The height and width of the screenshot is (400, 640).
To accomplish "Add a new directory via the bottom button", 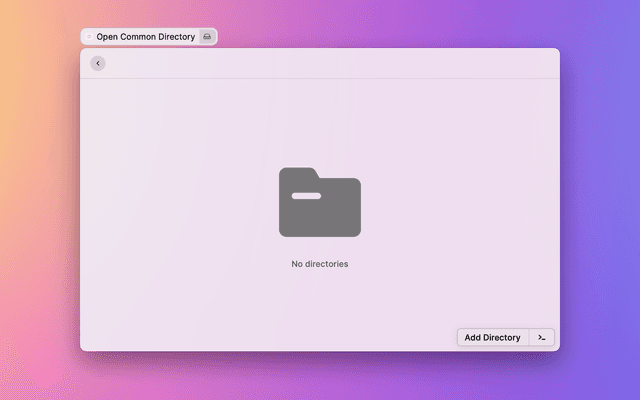I will (x=492, y=338).
